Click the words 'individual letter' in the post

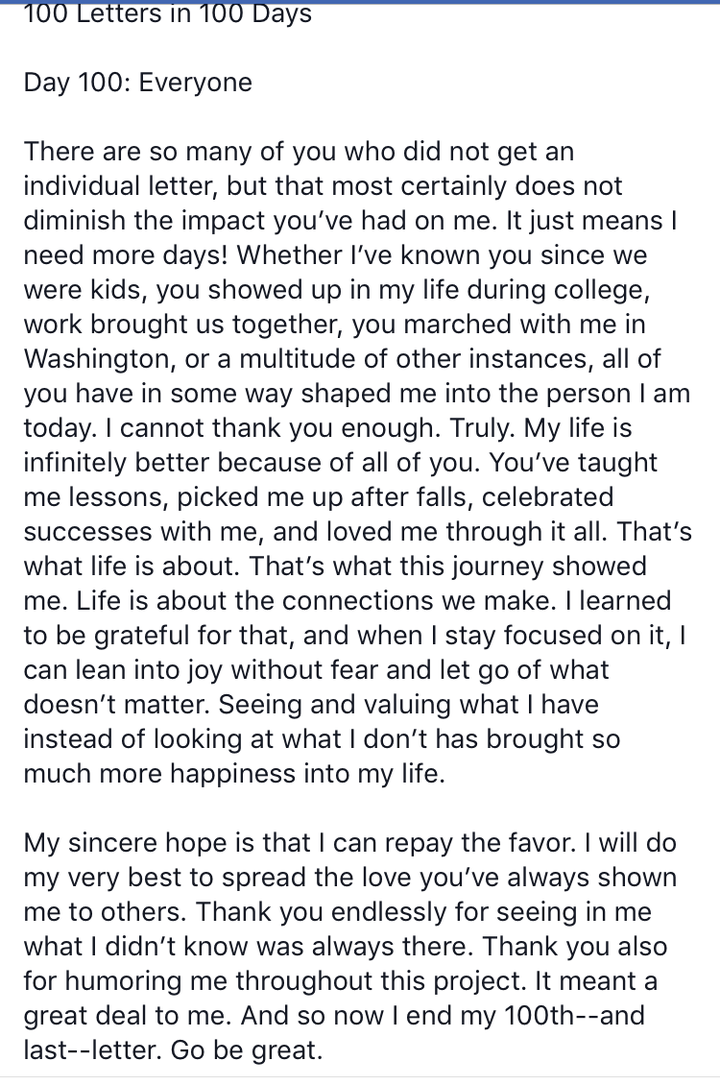(x=120, y=186)
